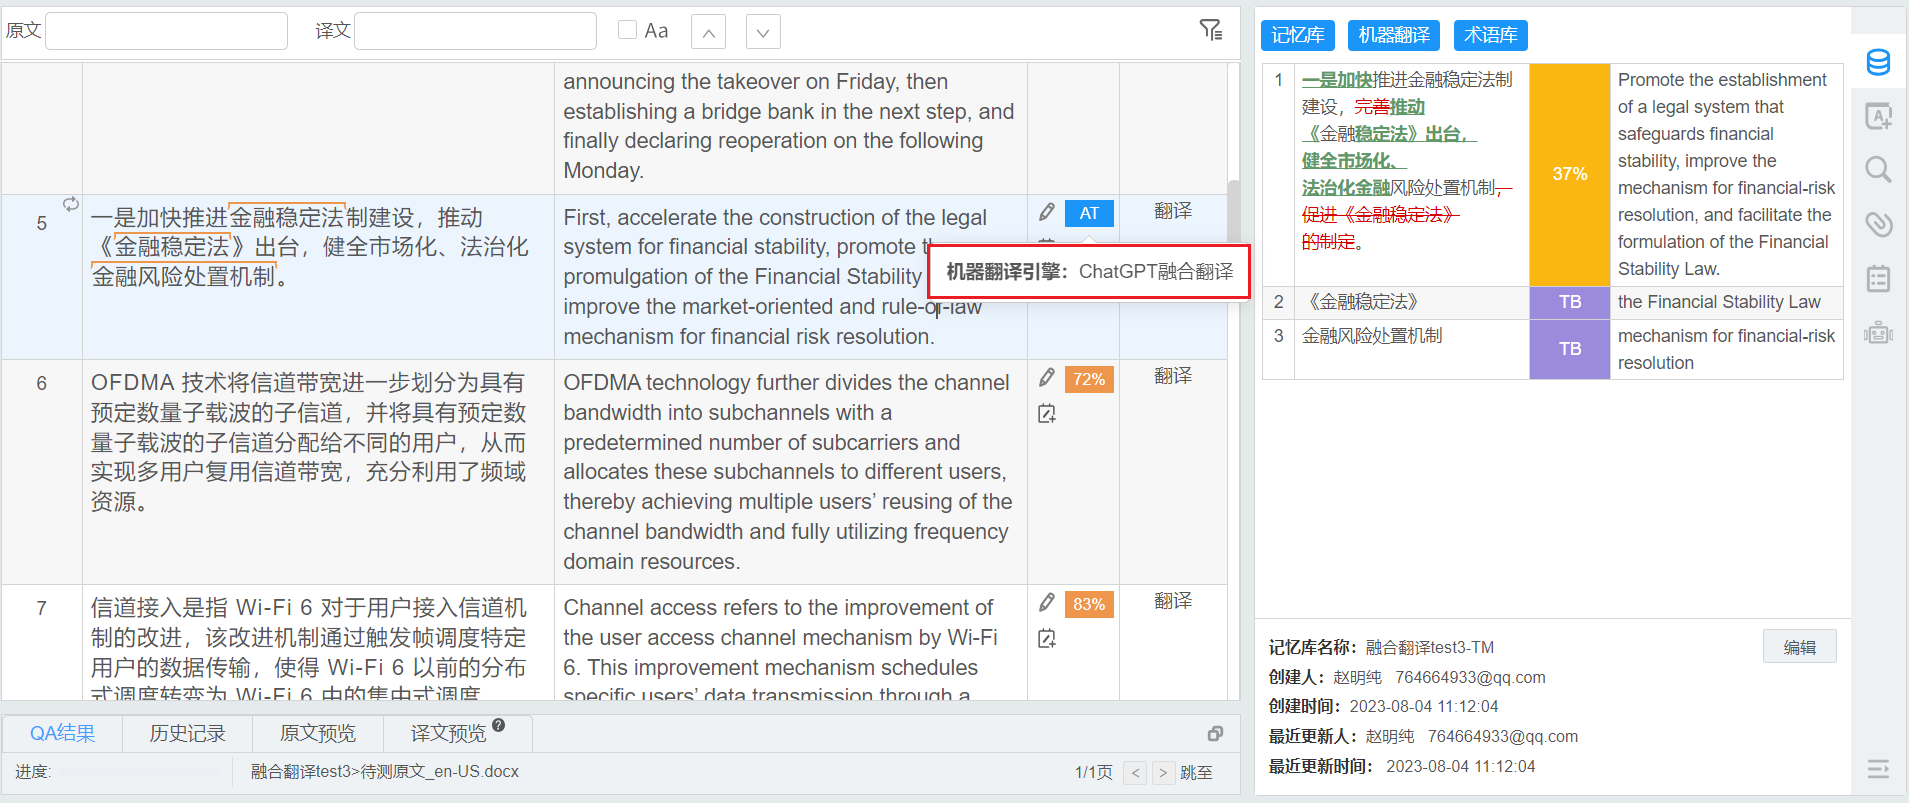Image resolution: width=1909 pixels, height=804 pixels.
Task: Open the filter icon in search bar
Action: pos(1210,31)
